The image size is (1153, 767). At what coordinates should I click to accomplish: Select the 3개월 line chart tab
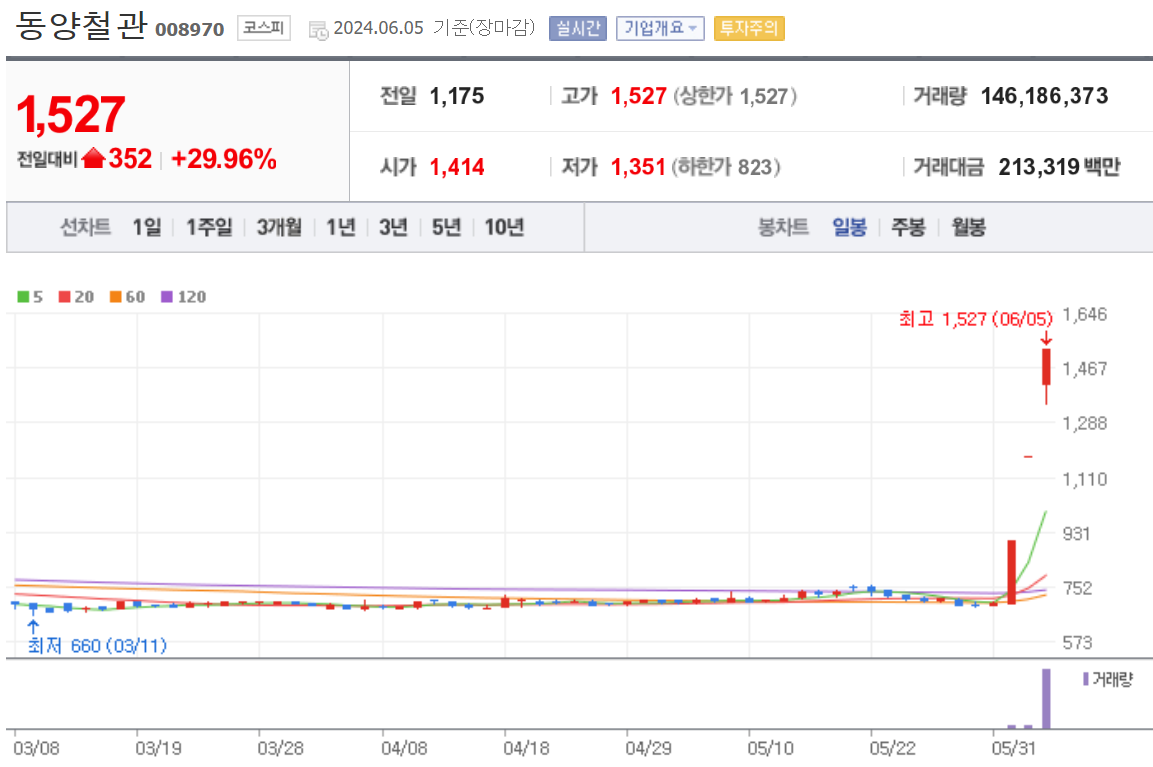pyautogui.click(x=279, y=227)
